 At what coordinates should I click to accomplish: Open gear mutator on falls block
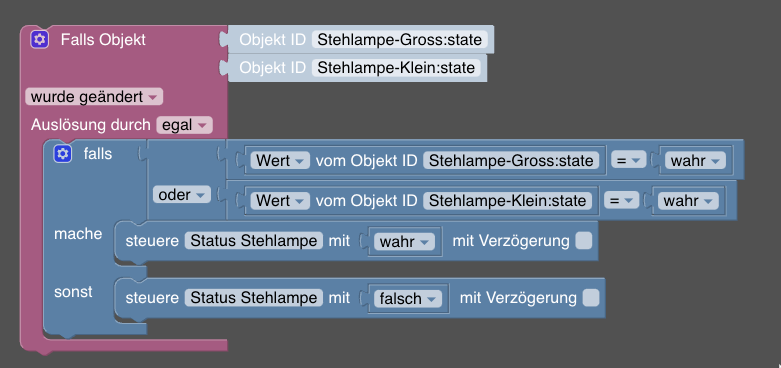pos(63,154)
